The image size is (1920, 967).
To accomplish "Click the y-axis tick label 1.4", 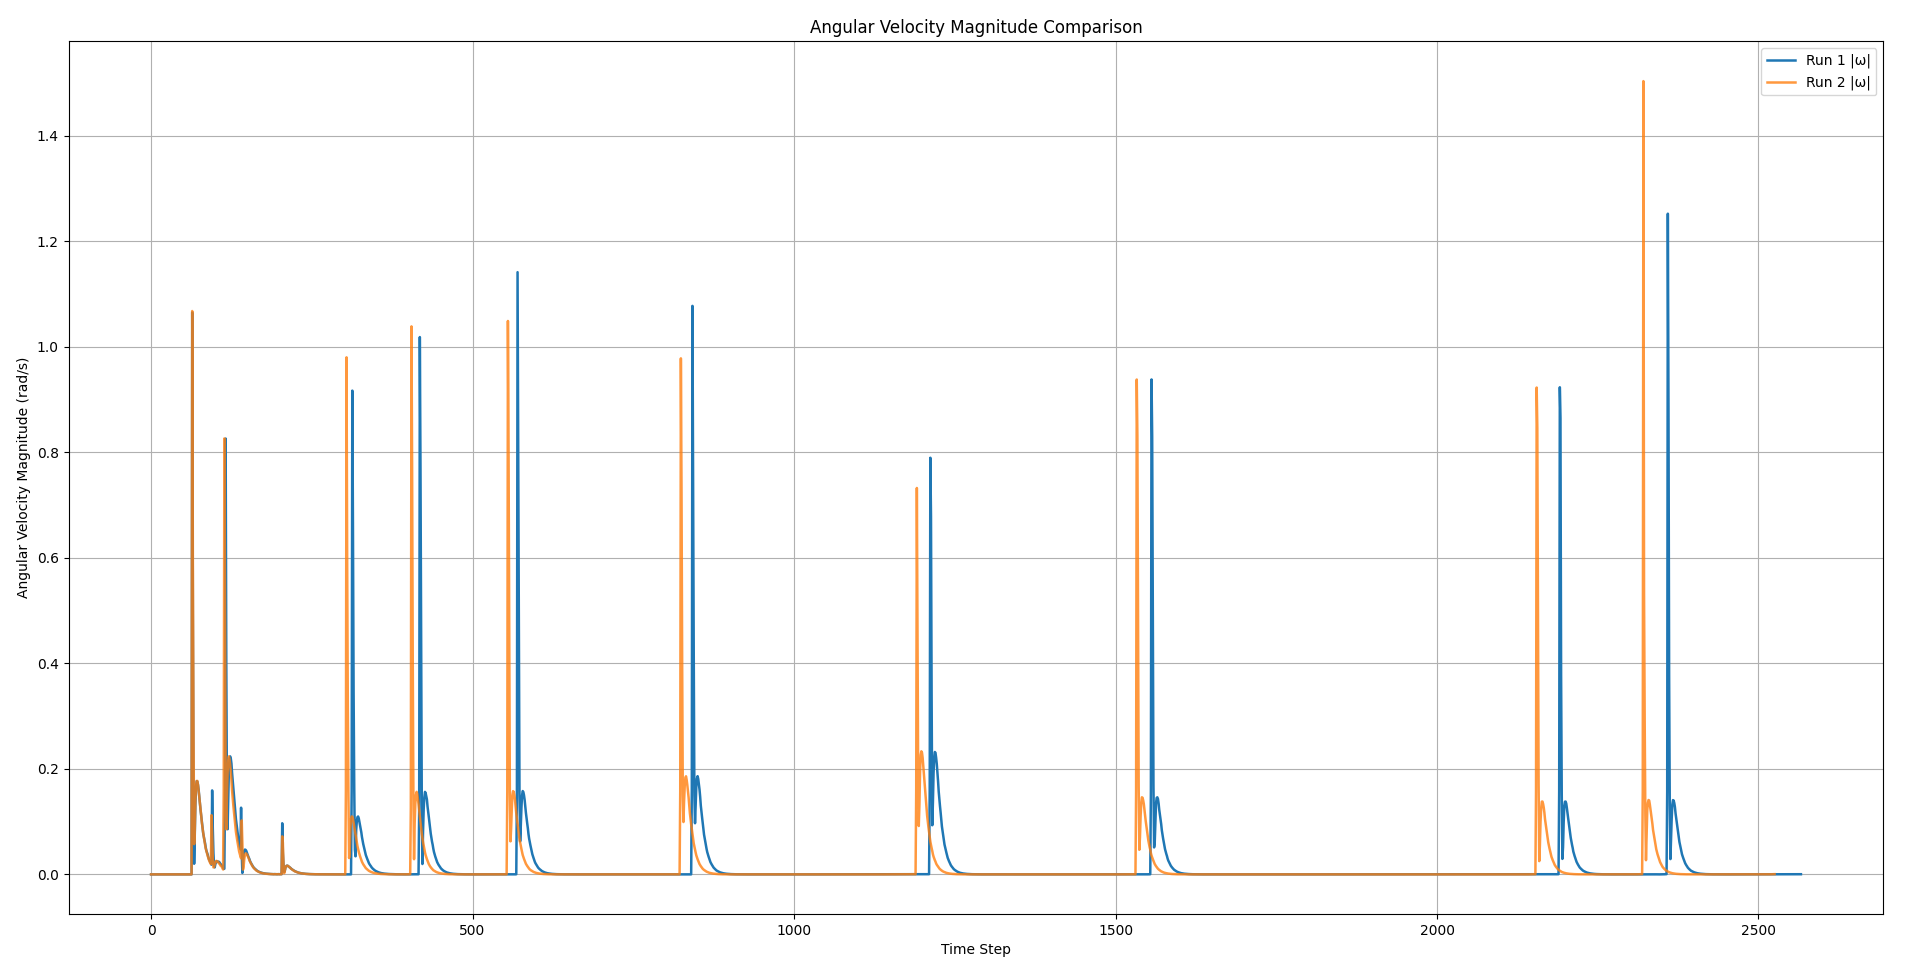I will [x=47, y=136].
